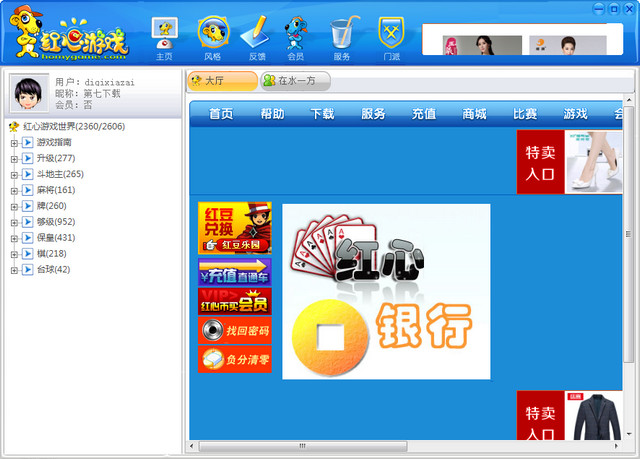Select the 红心游戏世界 root tree node

[74, 126]
